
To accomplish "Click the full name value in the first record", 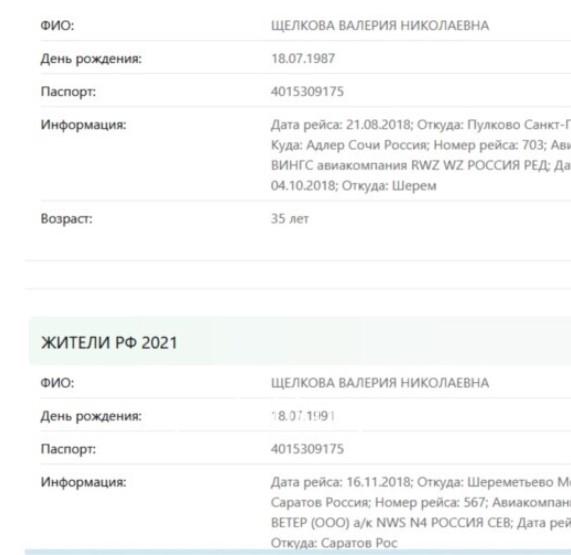I will 380,25.
